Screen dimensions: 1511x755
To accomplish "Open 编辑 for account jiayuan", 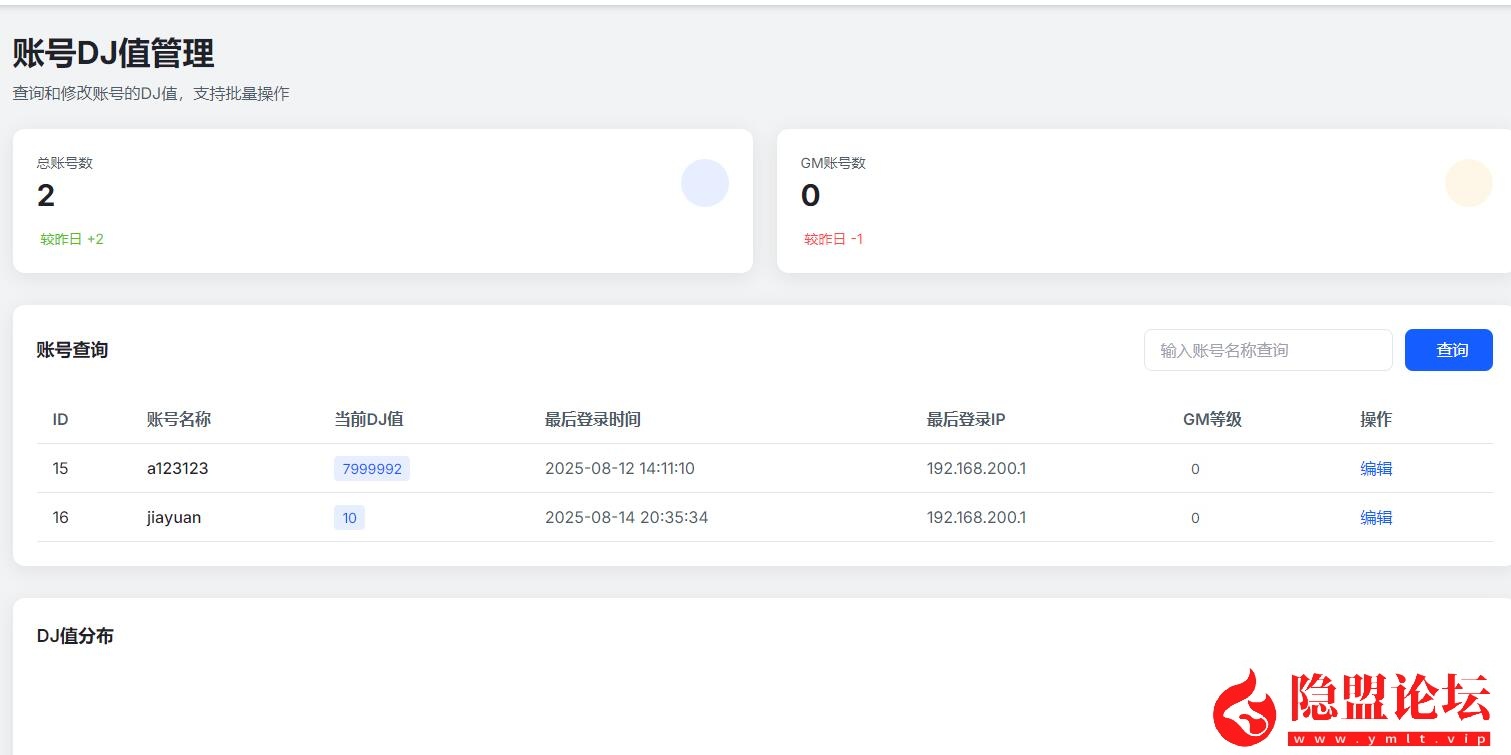I will (x=1375, y=517).
